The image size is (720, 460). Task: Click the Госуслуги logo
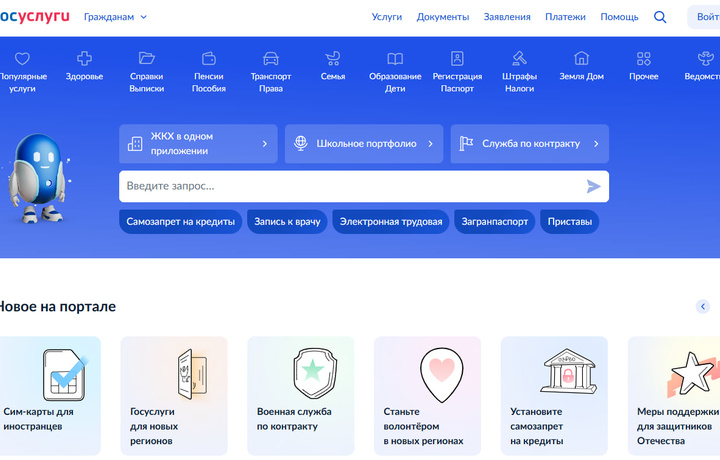pos(34,17)
